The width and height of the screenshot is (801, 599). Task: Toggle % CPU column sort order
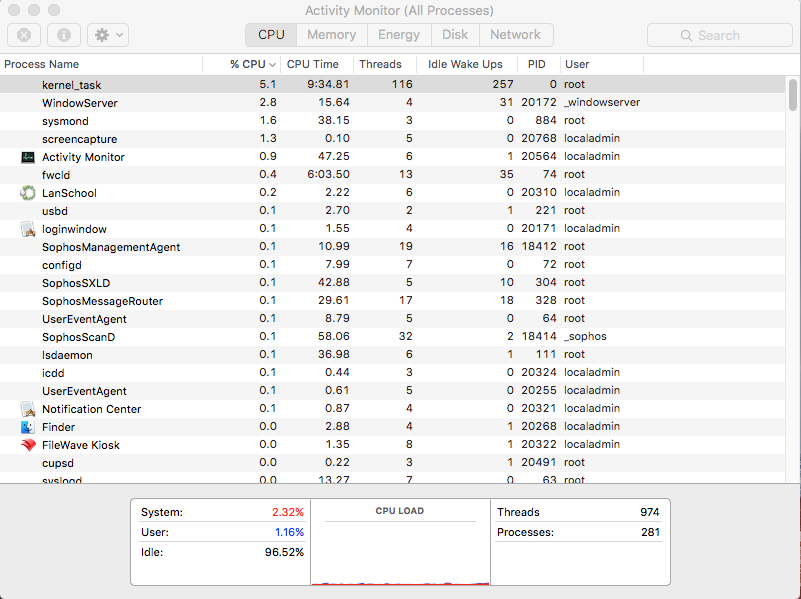242,64
